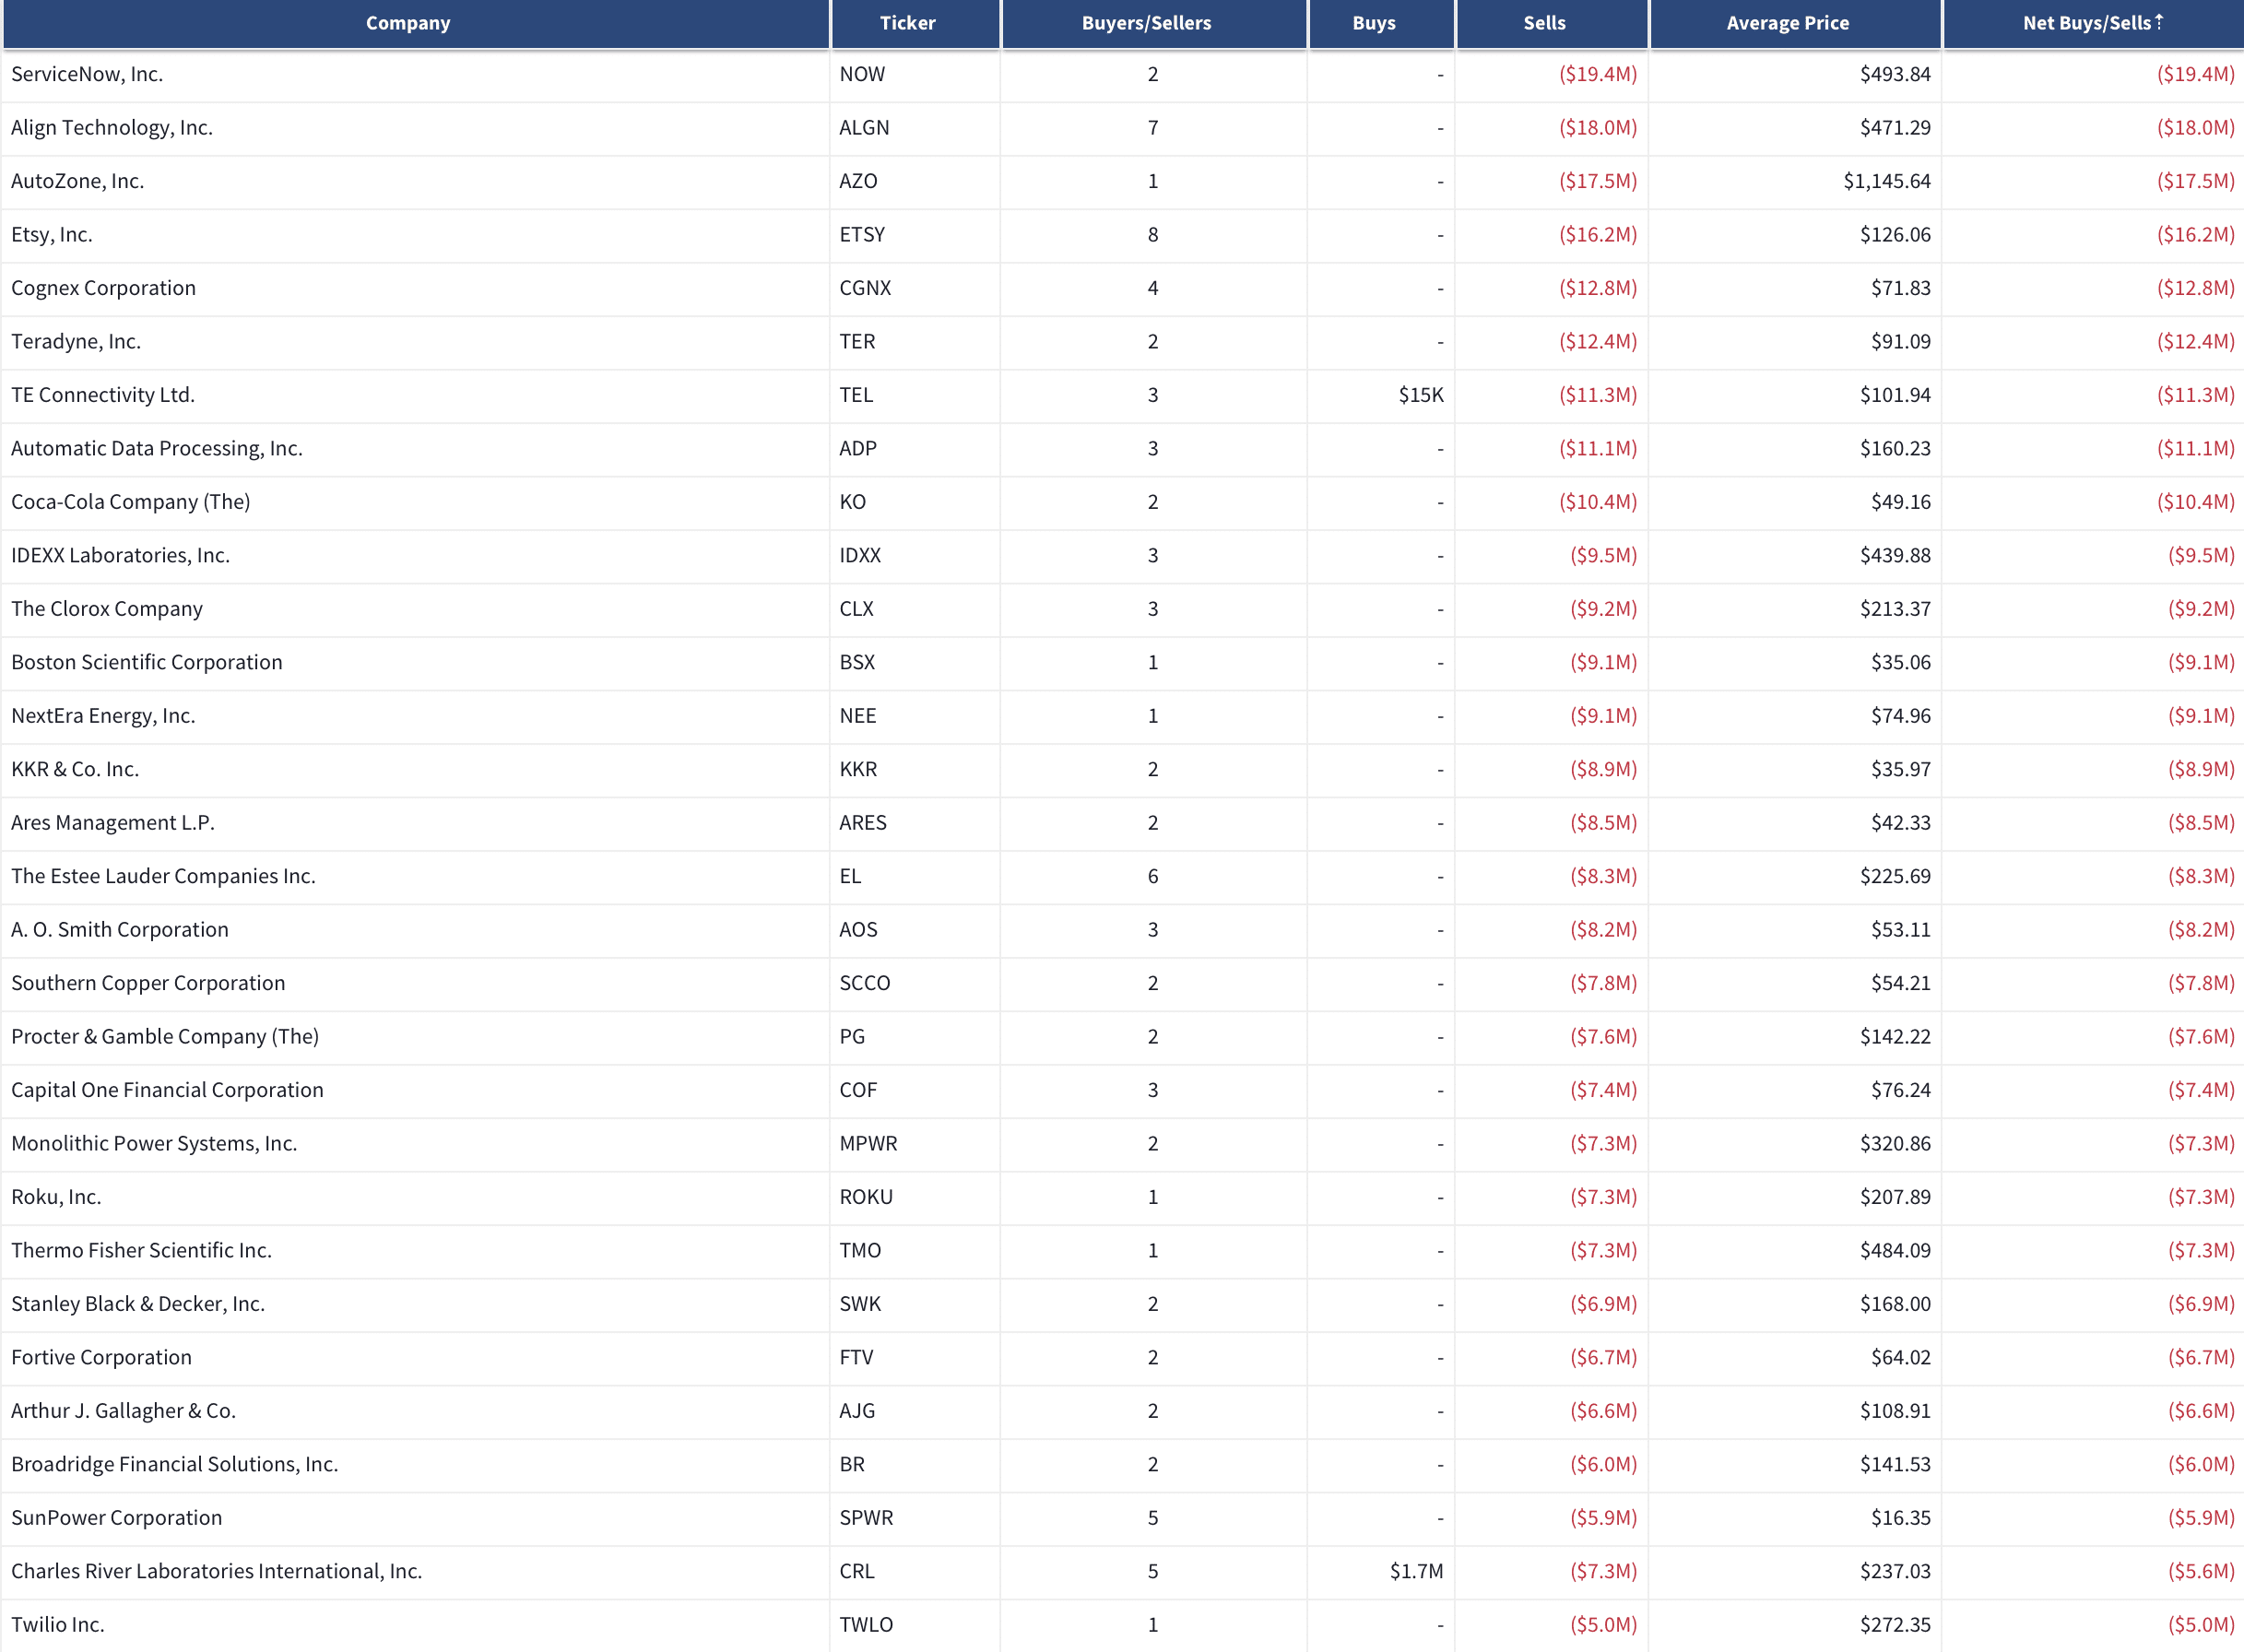
Task: Click the NEE ticker cell
Action: pos(858,716)
